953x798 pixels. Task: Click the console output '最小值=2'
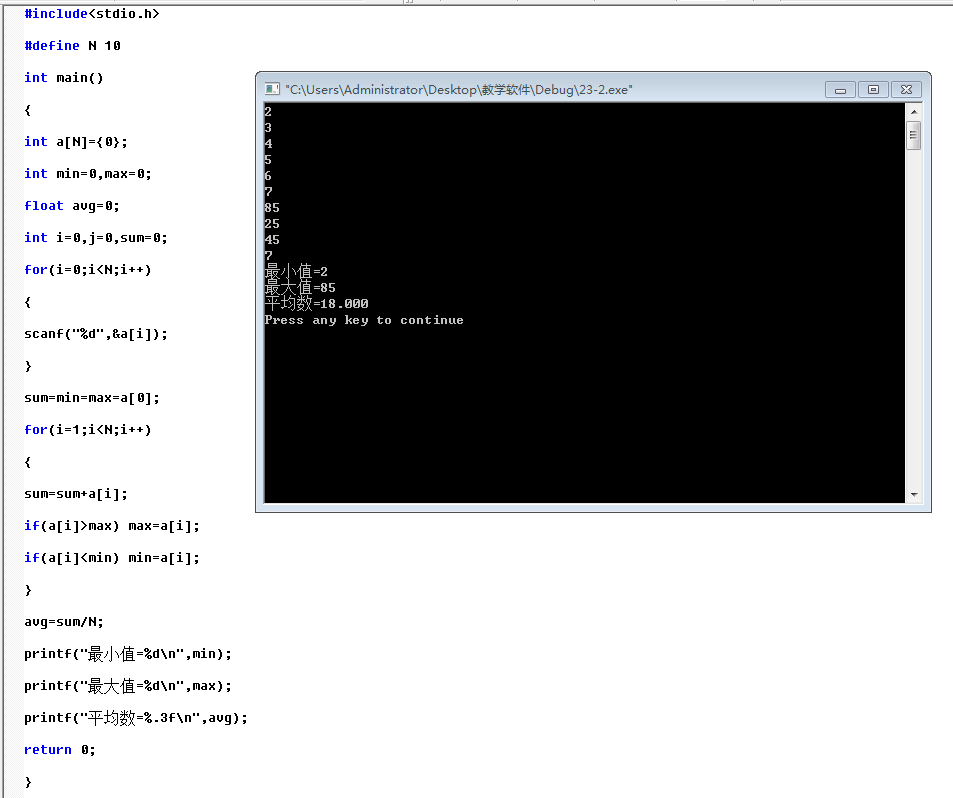pos(296,271)
